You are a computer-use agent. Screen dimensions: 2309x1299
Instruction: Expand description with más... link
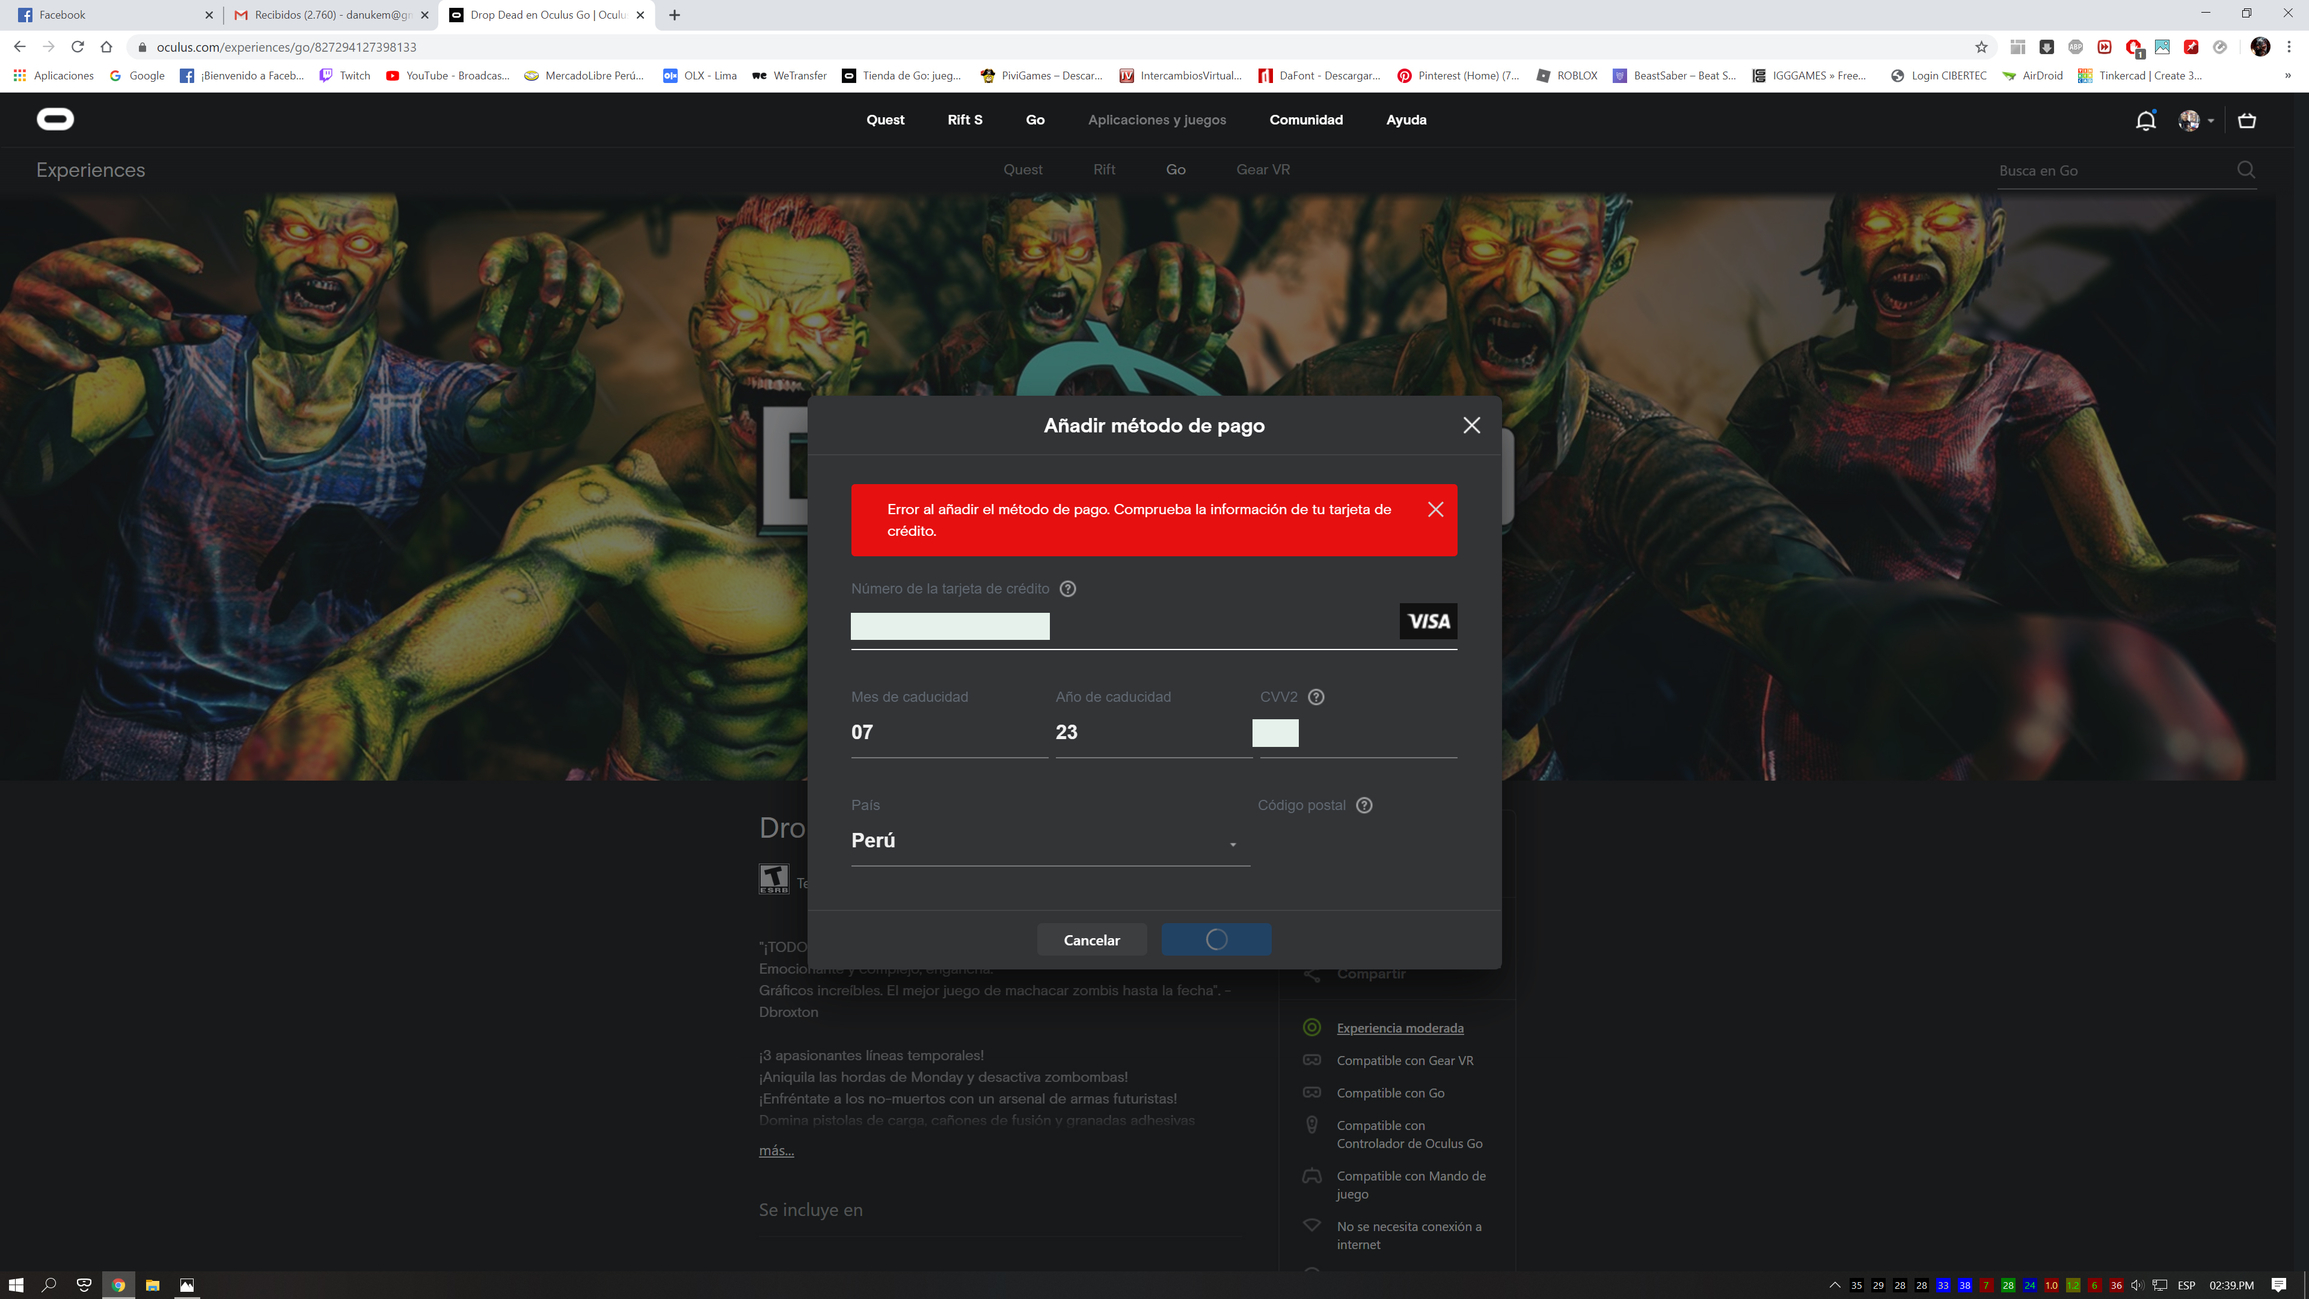click(776, 1151)
